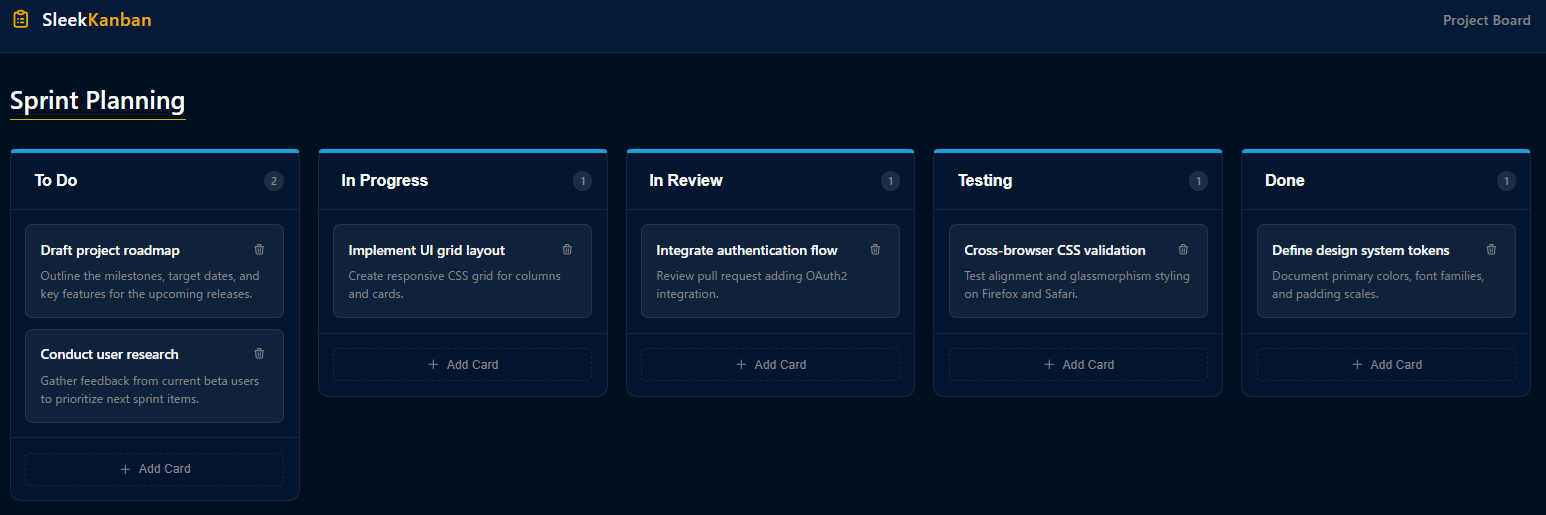Click the In Progress column header
1546x515 pixels.
pos(384,181)
